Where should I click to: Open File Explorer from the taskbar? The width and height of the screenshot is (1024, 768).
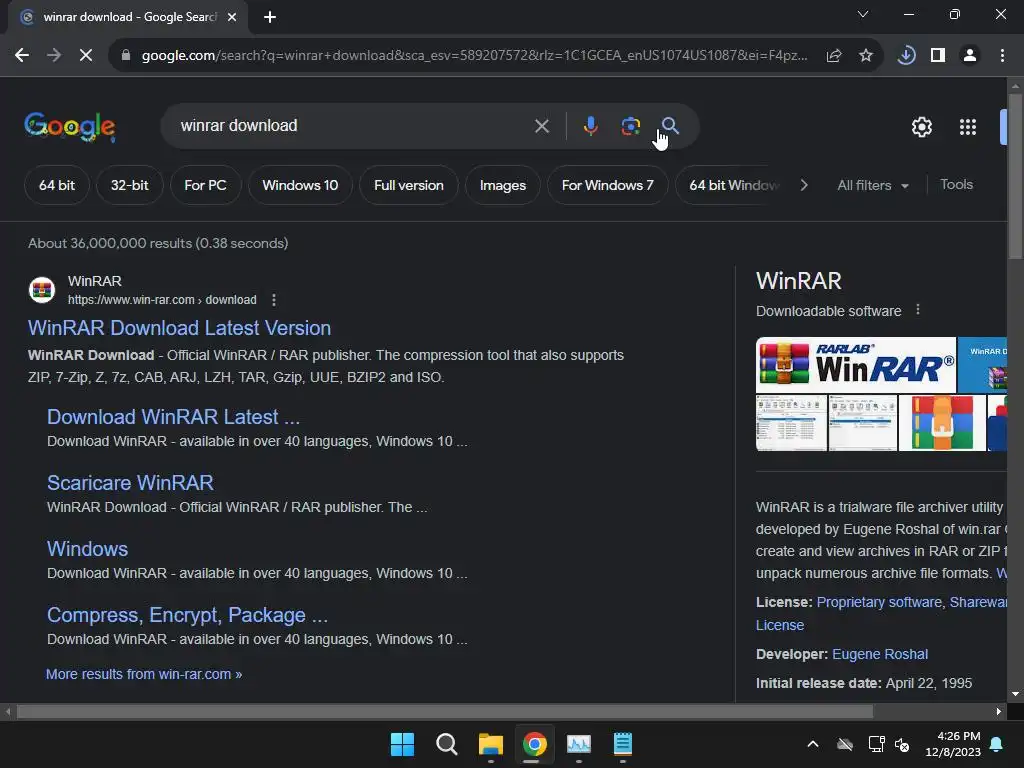[490, 744]
